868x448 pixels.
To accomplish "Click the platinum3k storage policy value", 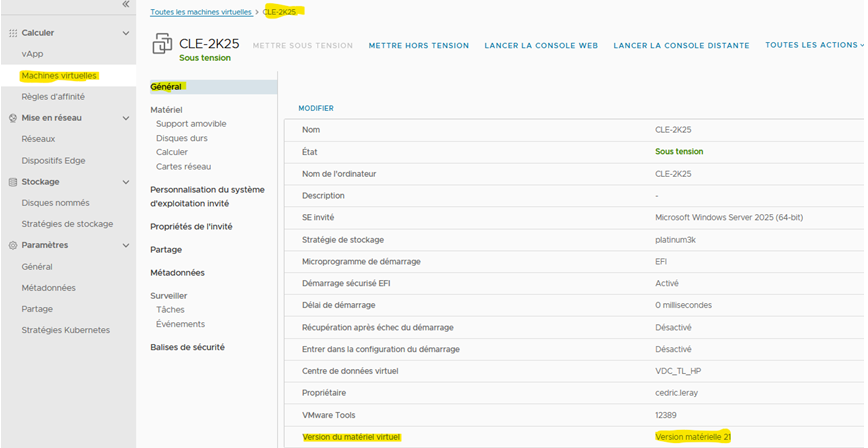I will [x=675, y=240].
